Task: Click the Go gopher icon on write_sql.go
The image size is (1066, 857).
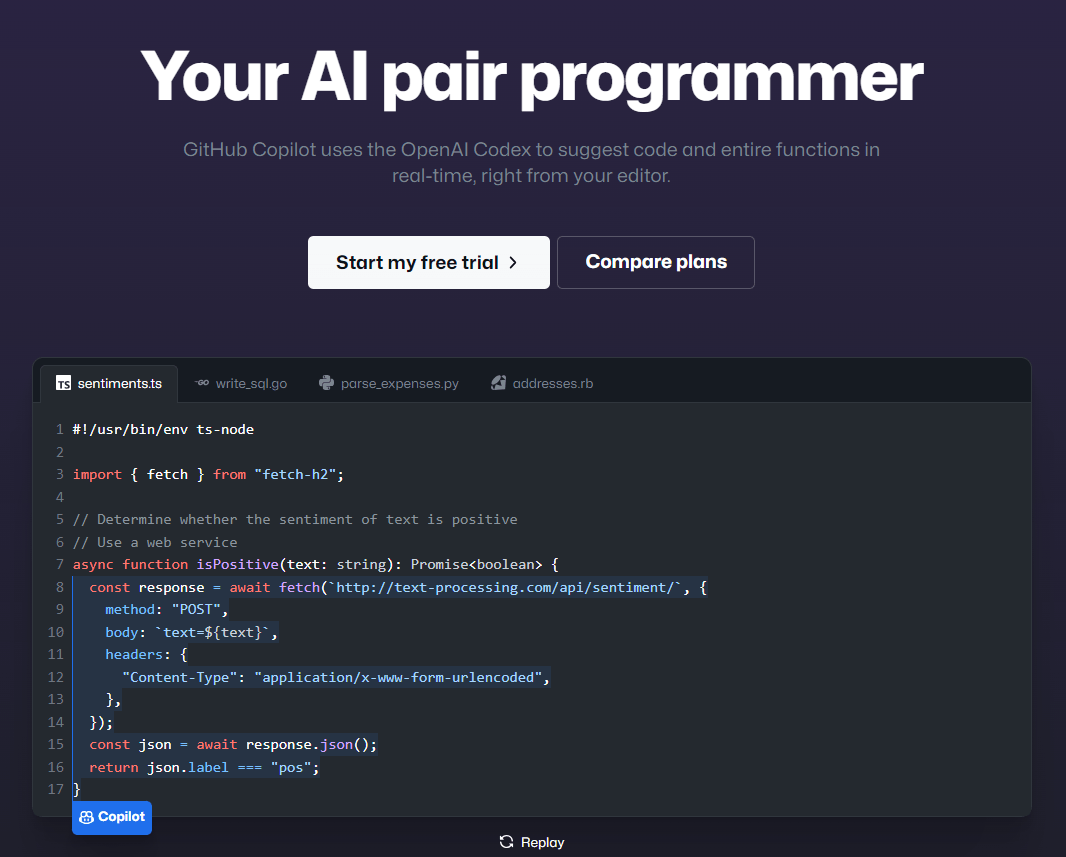Action: [x=202, y=383]
